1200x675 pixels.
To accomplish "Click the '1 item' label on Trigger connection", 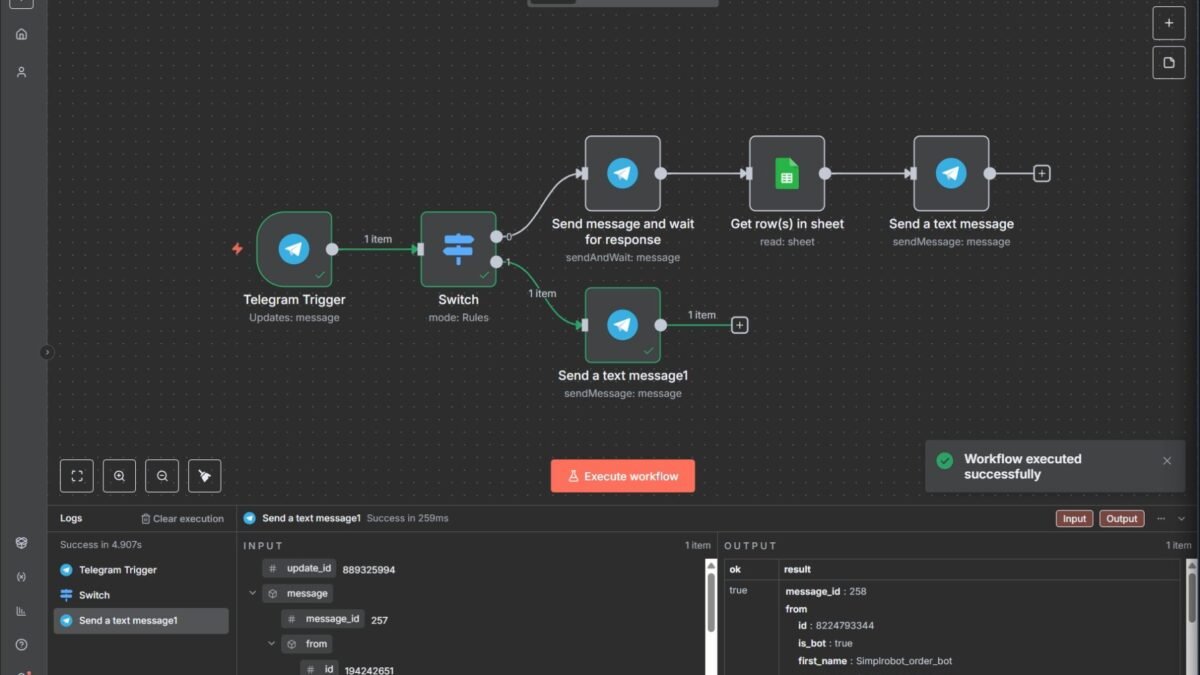I will pyautogui.click(x=378, y=239).
